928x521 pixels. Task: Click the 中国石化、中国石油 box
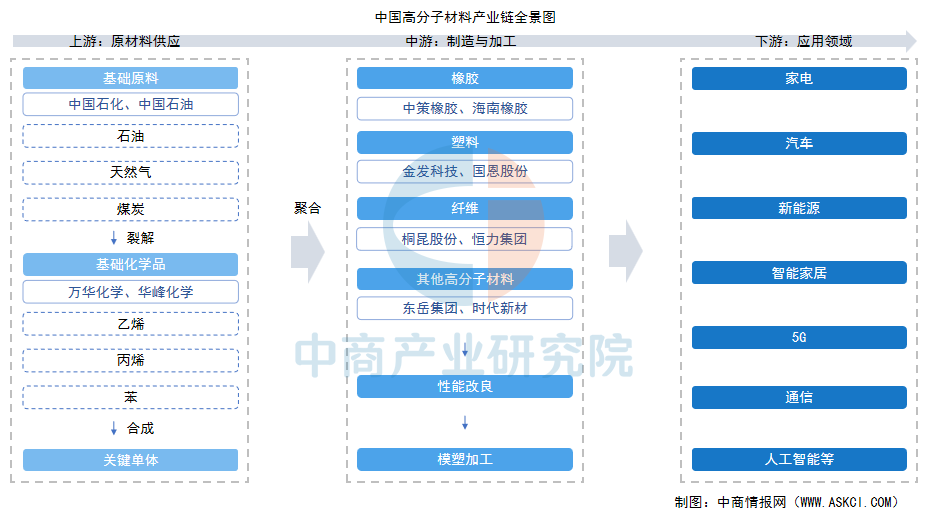[130, 104]
